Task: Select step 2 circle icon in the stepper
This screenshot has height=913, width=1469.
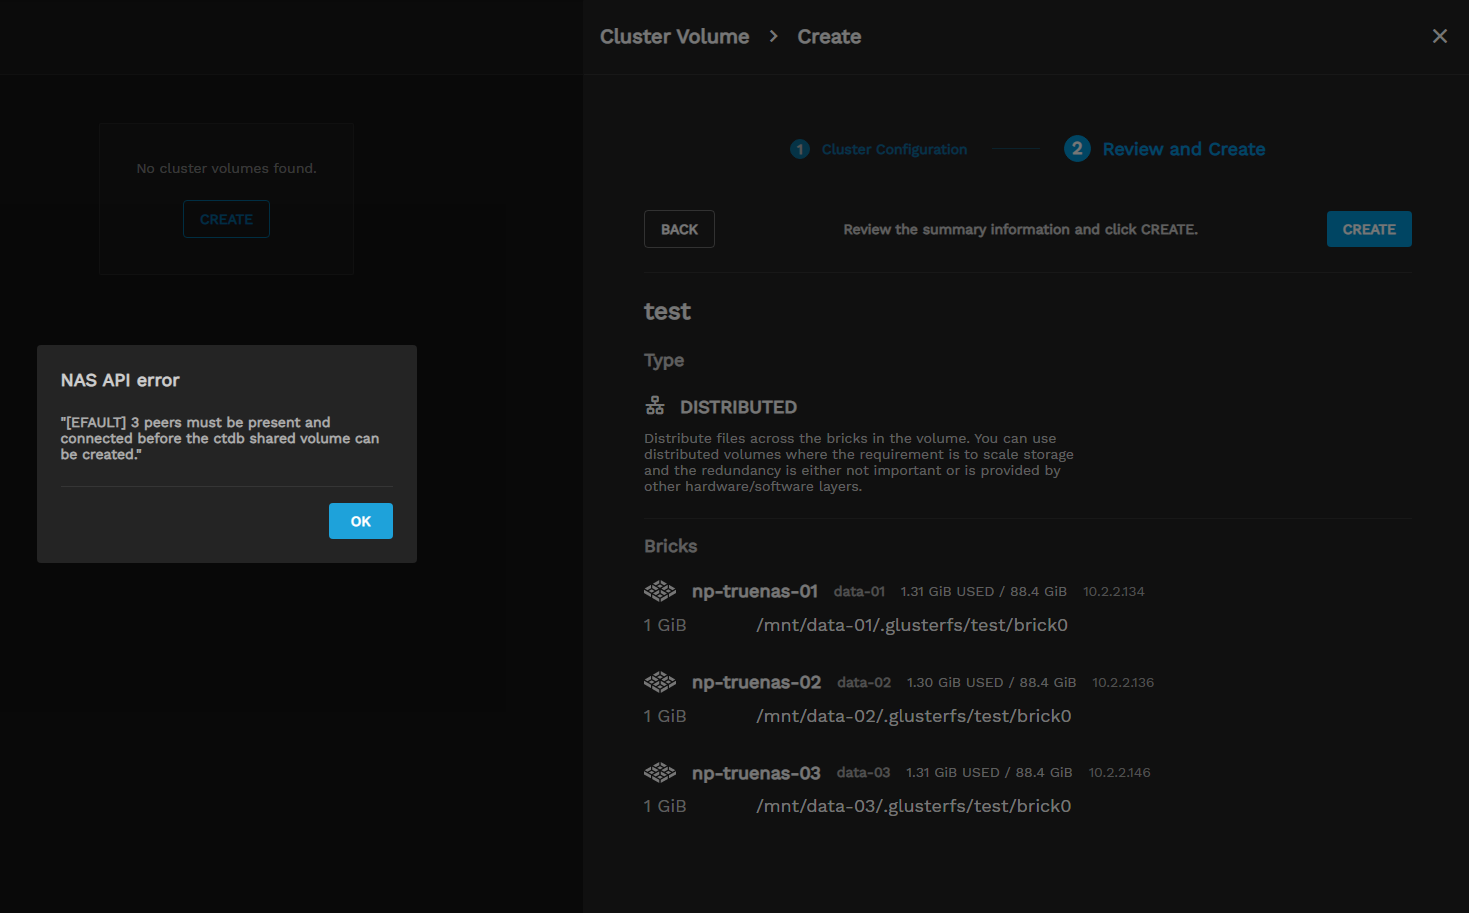Action: click(x=1077, y=149)
